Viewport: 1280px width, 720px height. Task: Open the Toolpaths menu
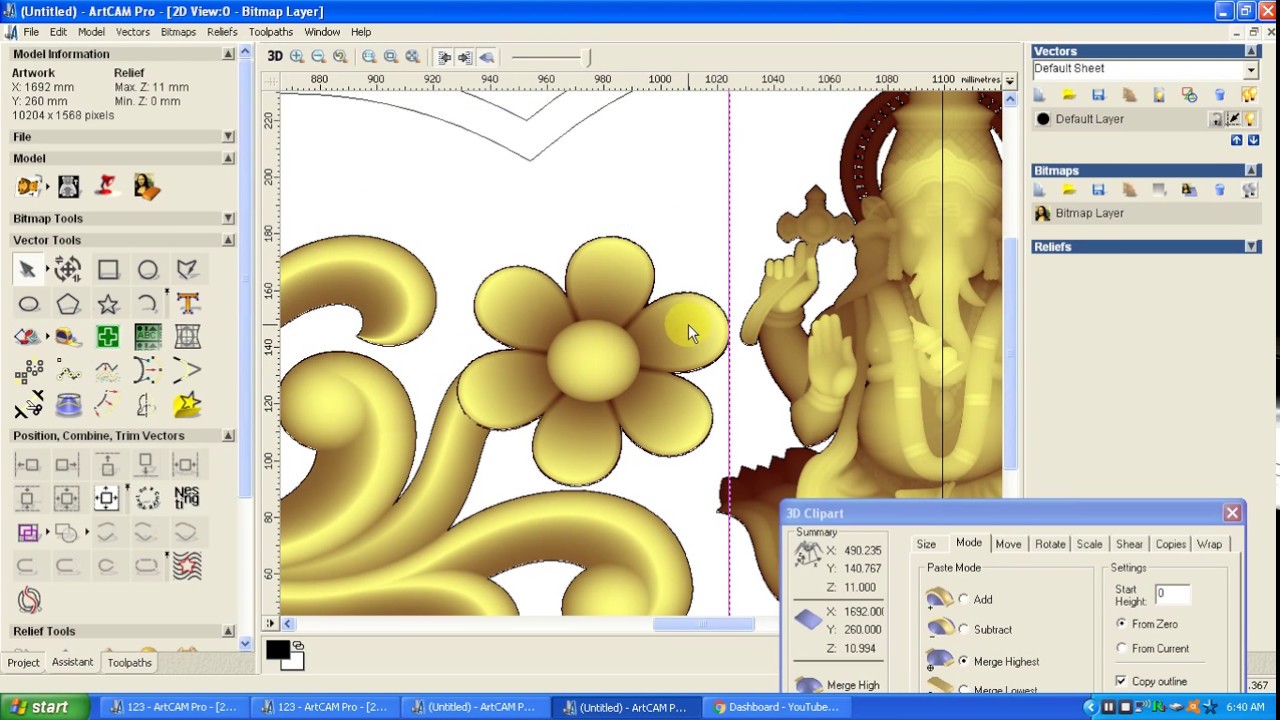[x=271, y=32]
